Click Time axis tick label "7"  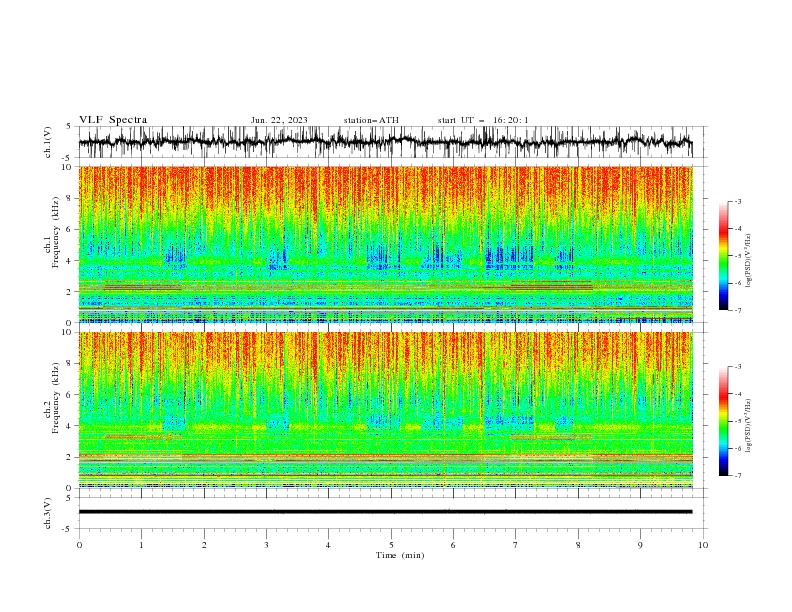516,545
